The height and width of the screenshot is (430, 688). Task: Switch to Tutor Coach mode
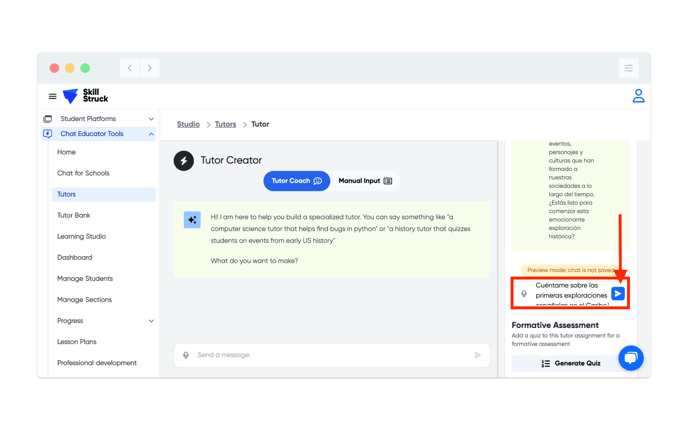point(297,181)
